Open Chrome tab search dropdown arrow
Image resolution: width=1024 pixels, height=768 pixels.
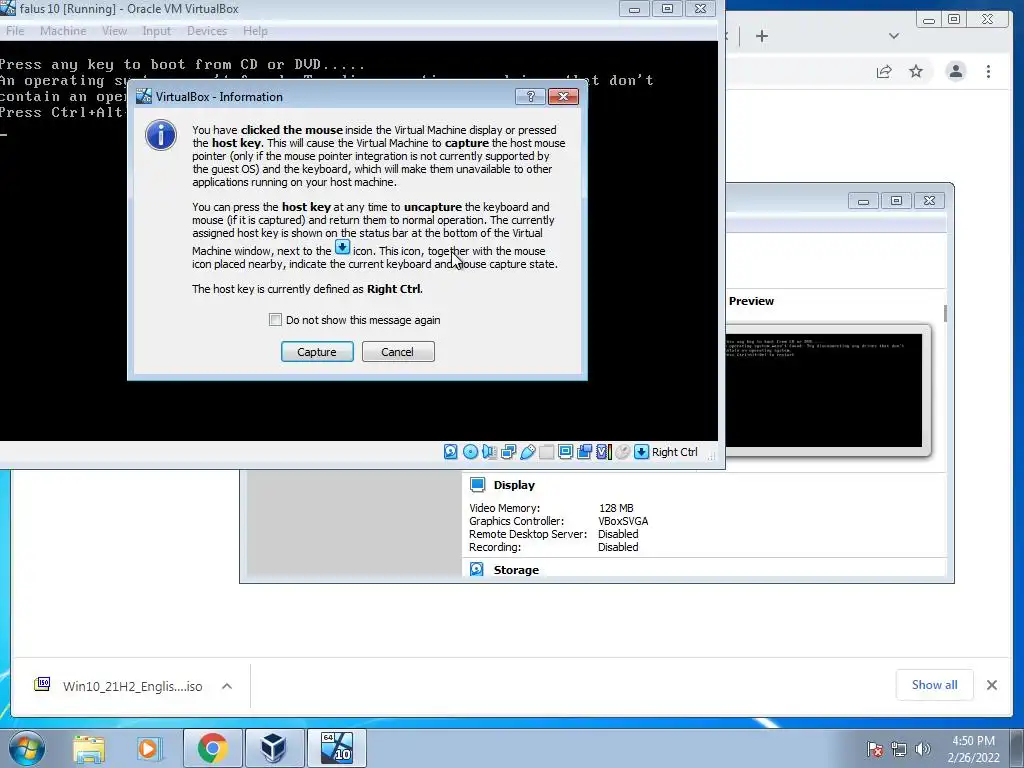coord(894,36)
